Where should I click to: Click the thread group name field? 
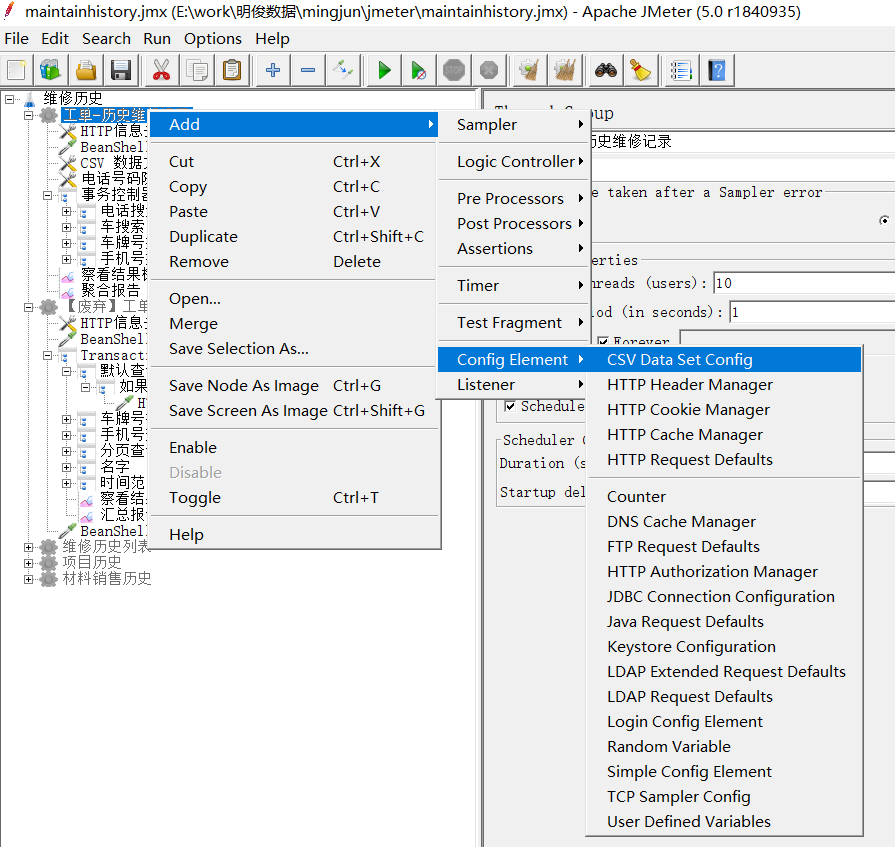point(743,141)
